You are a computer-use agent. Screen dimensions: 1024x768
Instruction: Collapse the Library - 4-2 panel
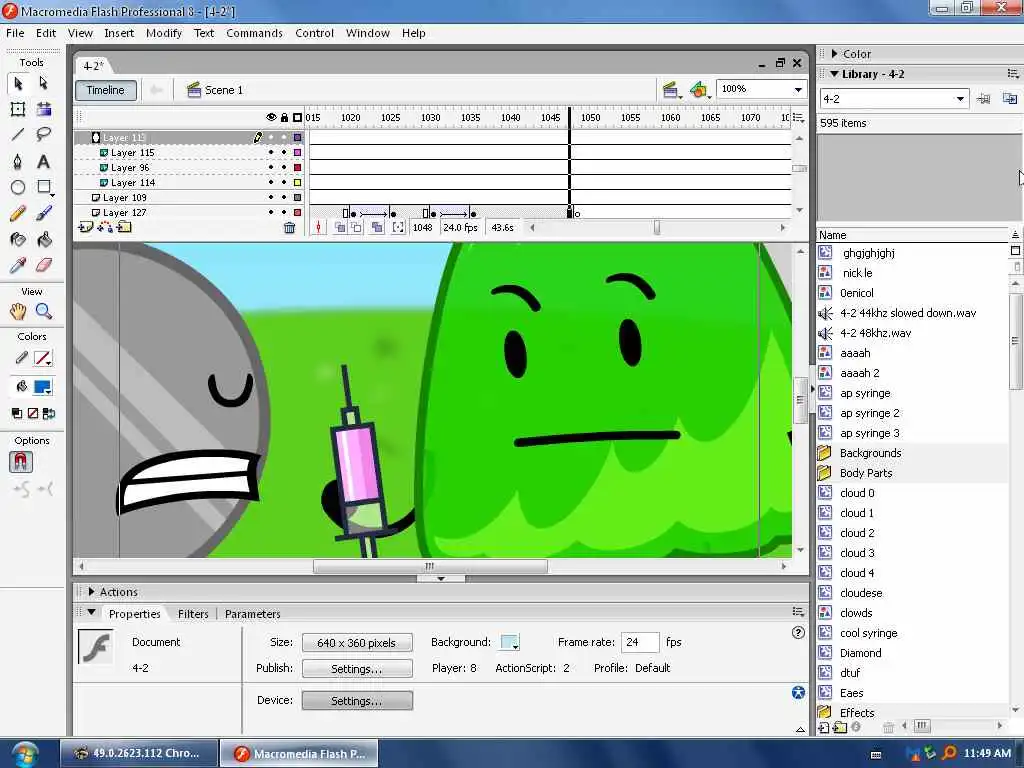click(834, 74)
